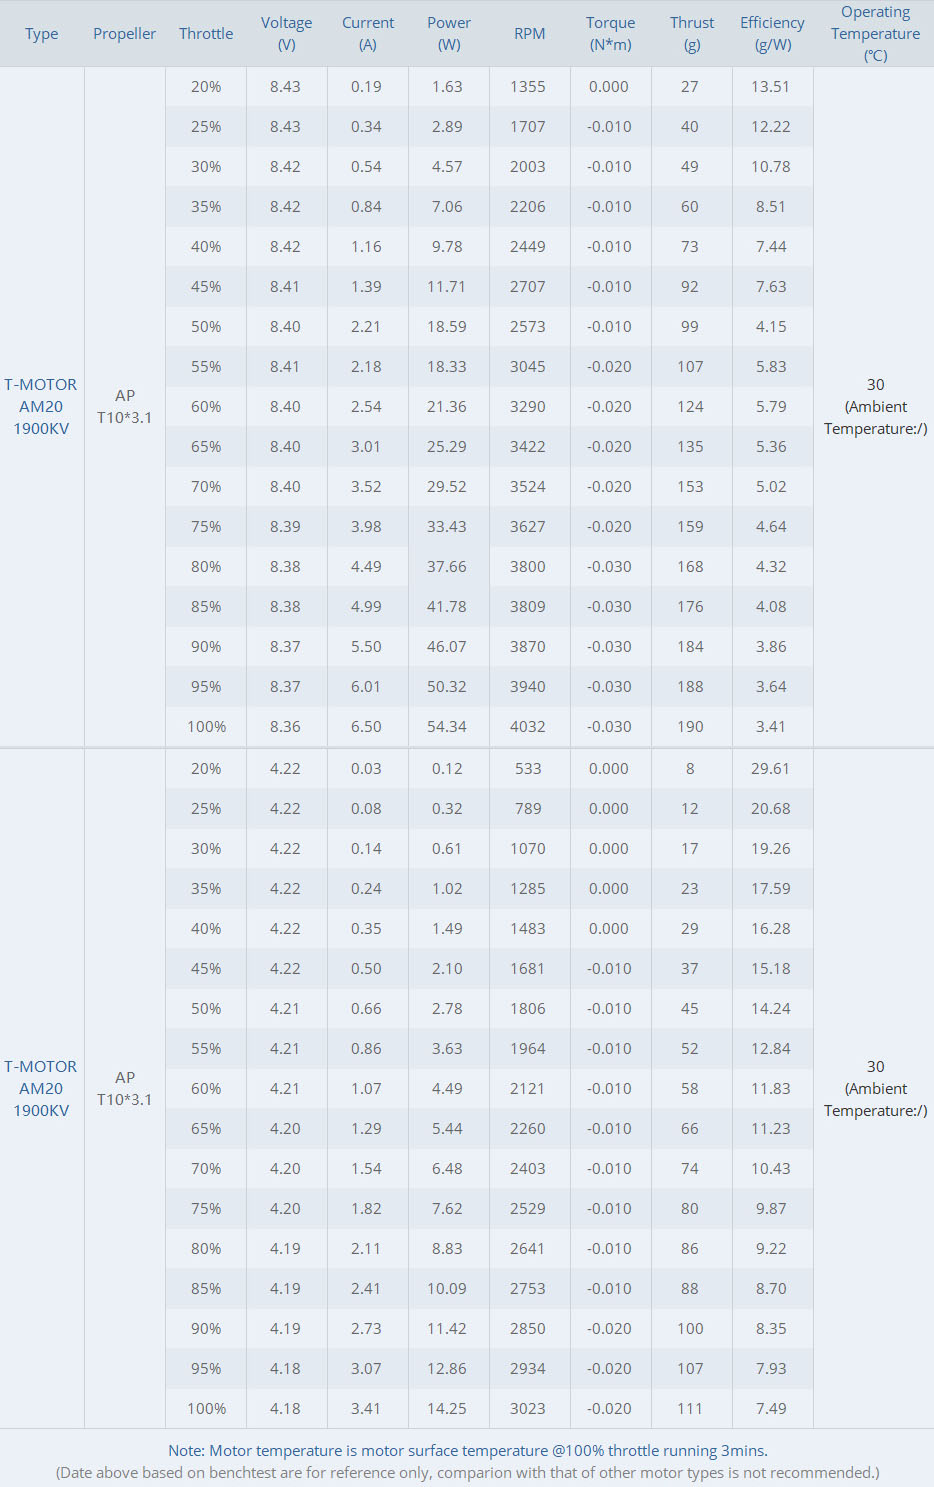Click the motor temperature note text
Viewport: 934px width, 1487px height.
coord(468,1451)
